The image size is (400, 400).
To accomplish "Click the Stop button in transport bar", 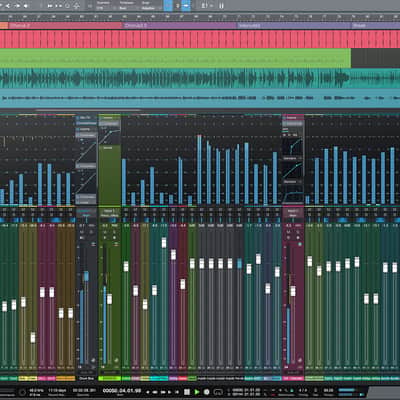I will tap(187, 392).
